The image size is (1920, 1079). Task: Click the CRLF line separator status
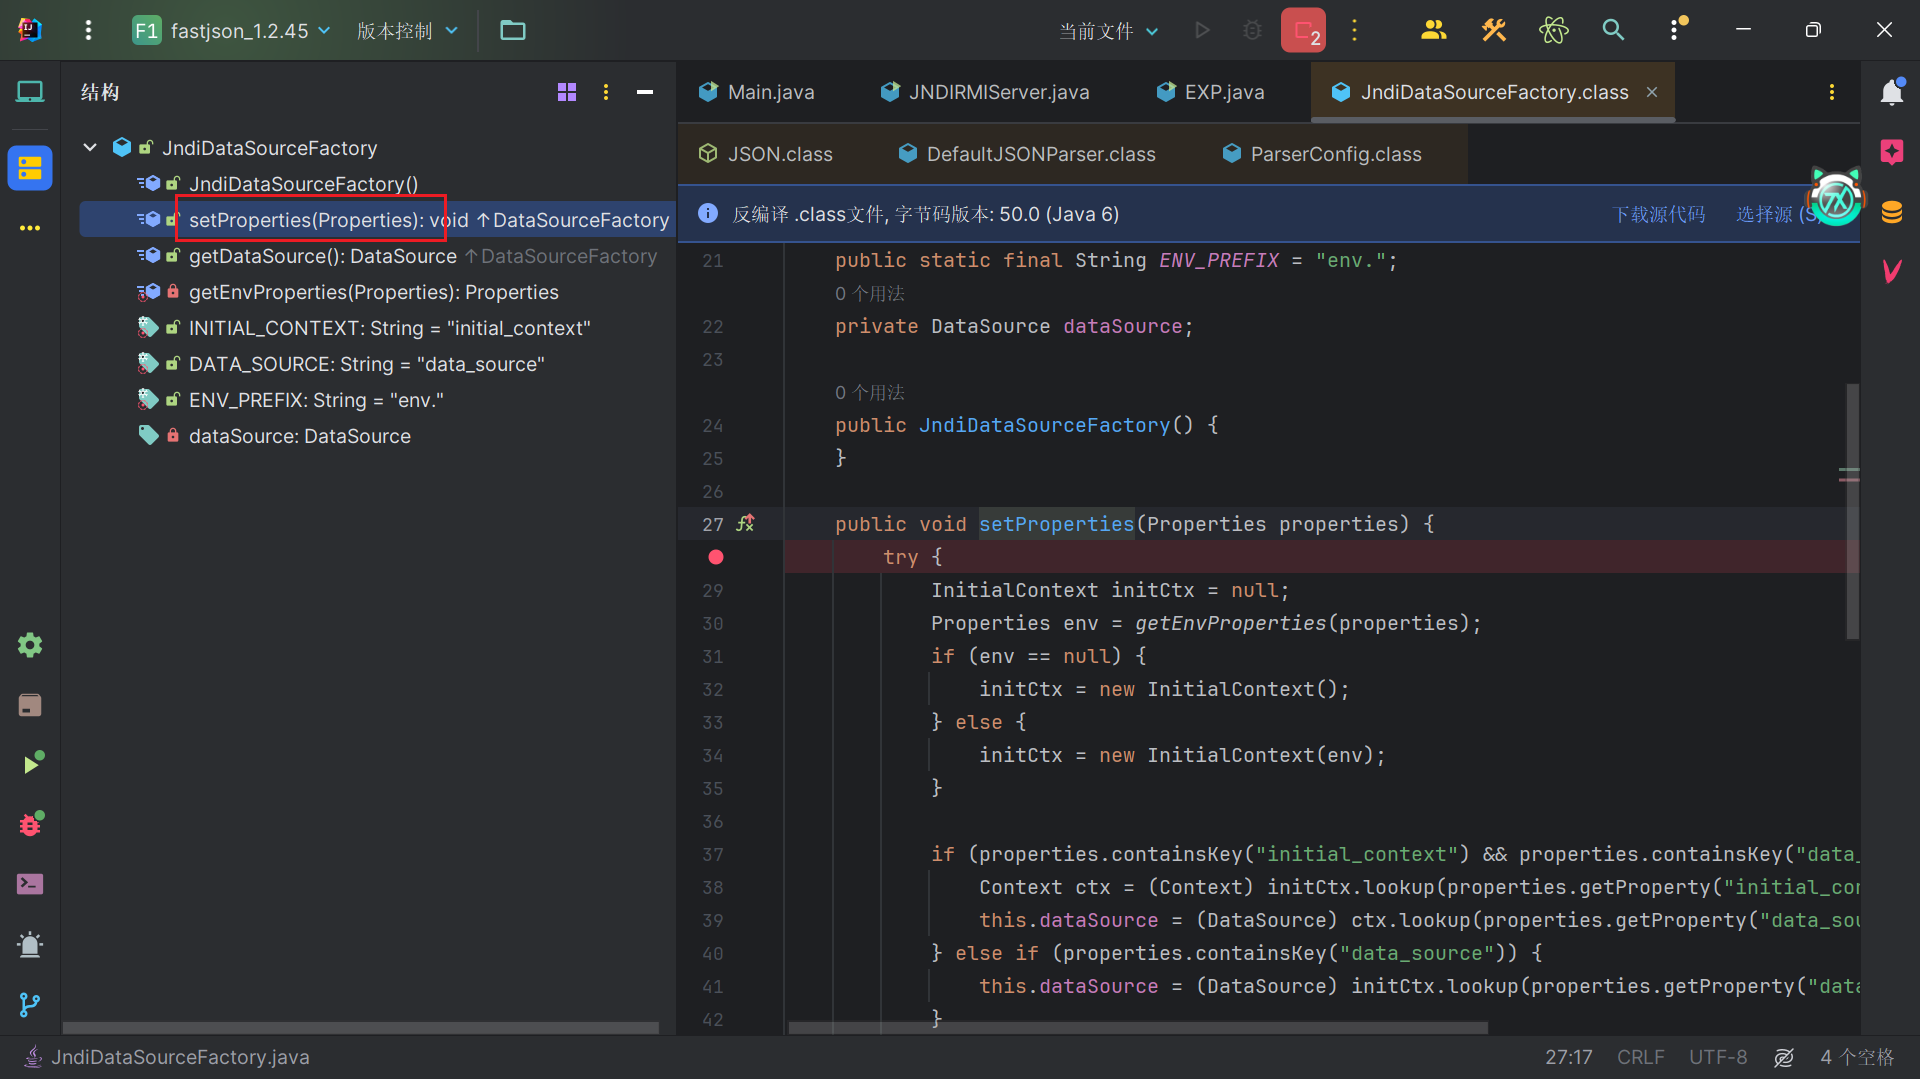(x=1640, y=1057)
